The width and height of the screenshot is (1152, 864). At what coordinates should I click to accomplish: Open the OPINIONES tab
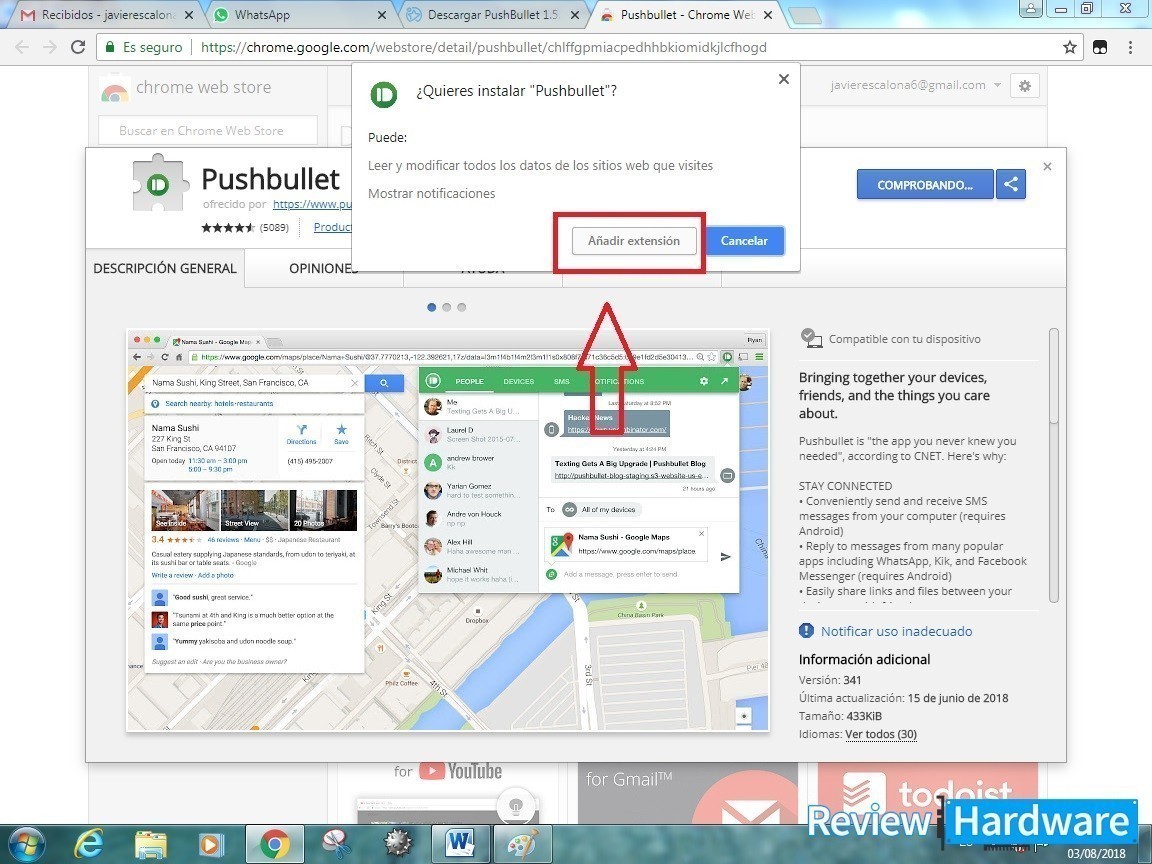pos(322,268)
